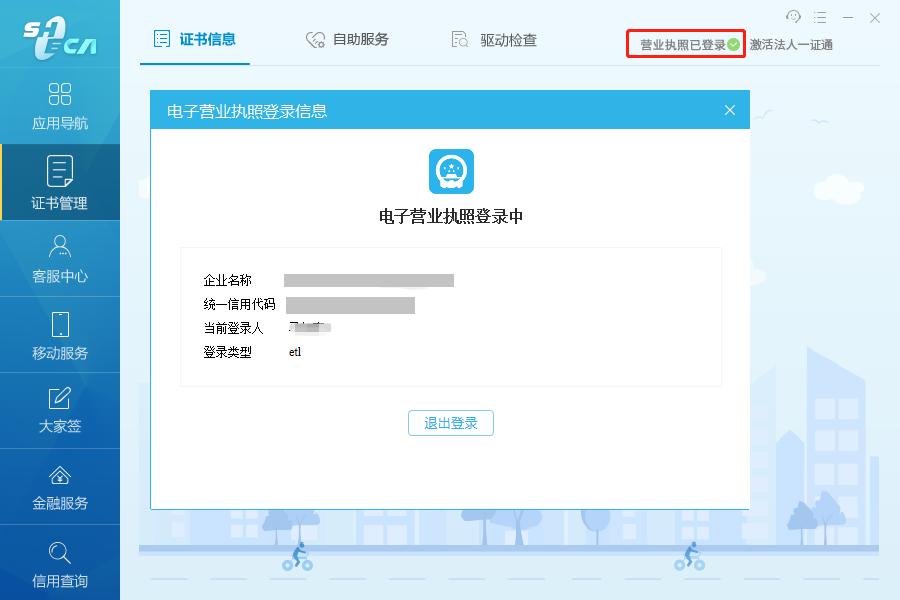The height and width of the screenshot is (600, 900).
Task: Click the headset support icon top right
Action: point(793,17)
